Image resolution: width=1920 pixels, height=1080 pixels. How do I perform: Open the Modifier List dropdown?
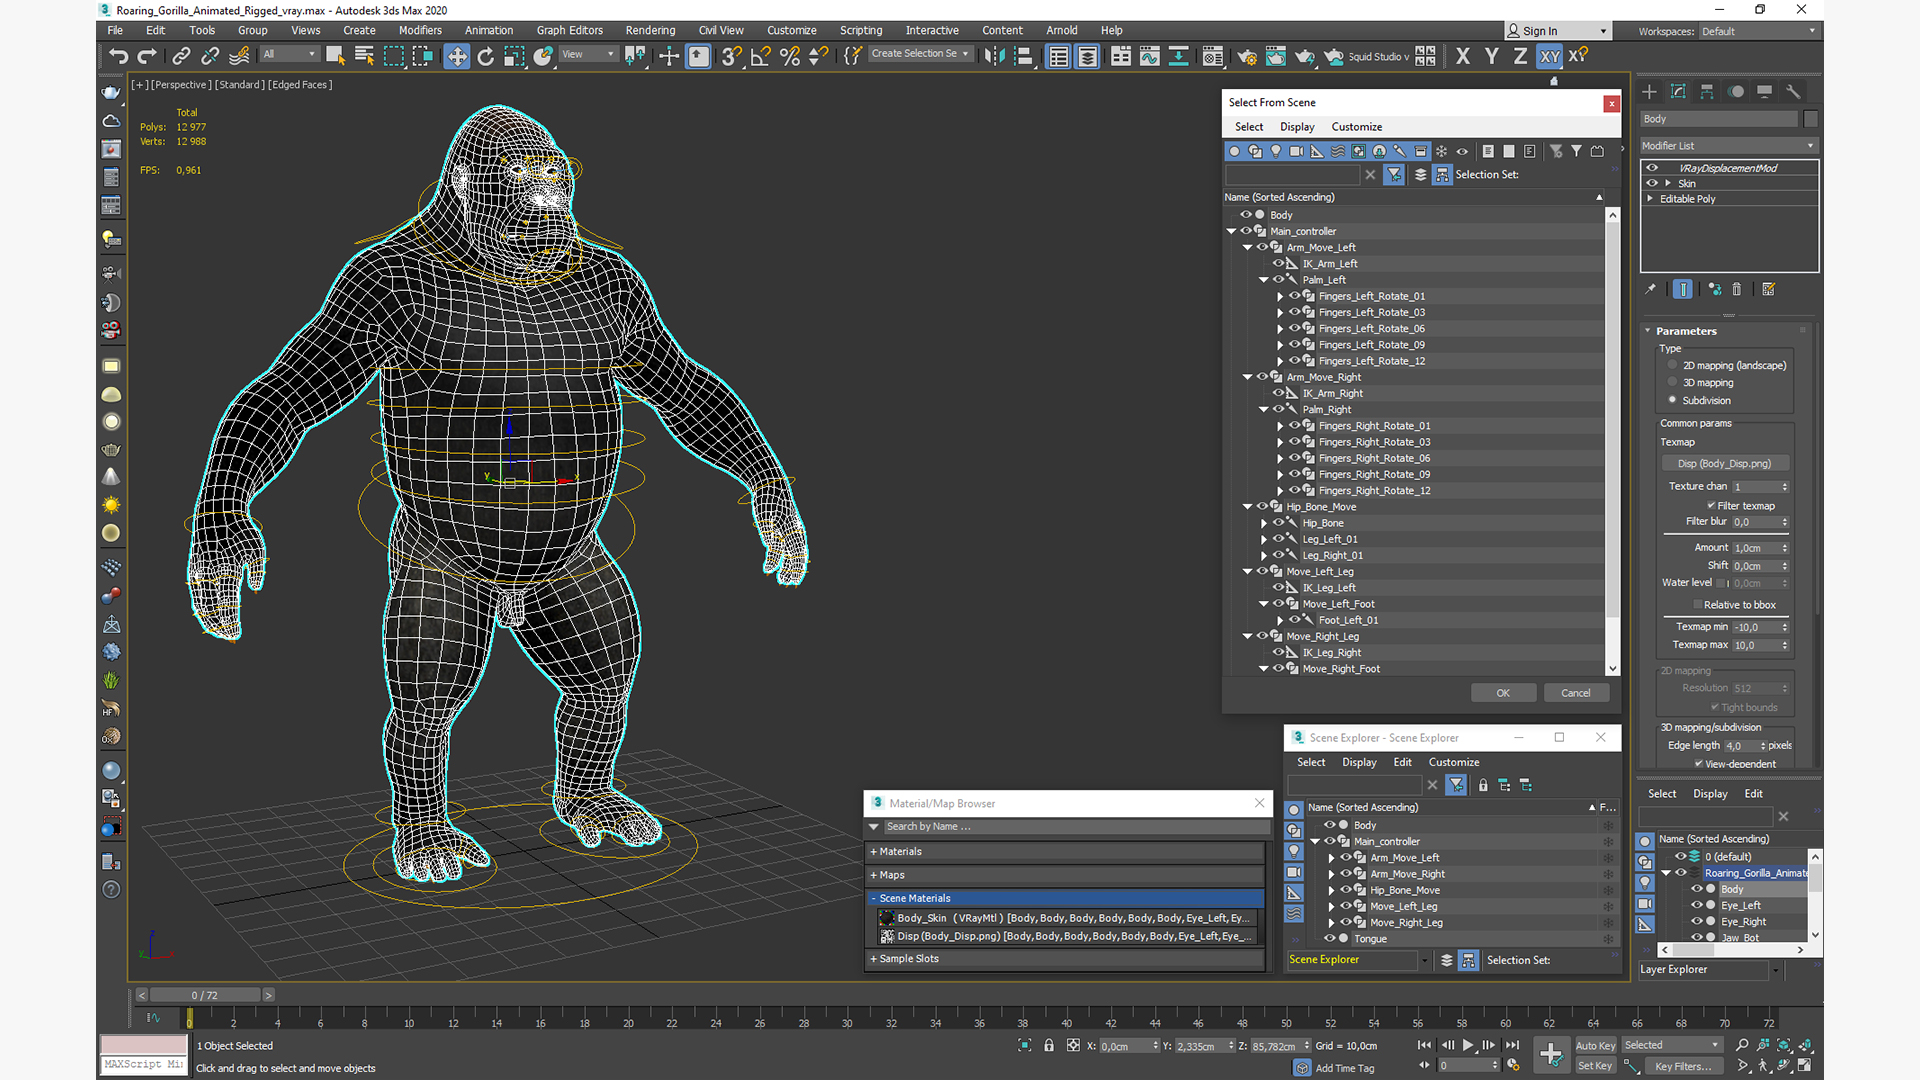tap(1728, 146)
